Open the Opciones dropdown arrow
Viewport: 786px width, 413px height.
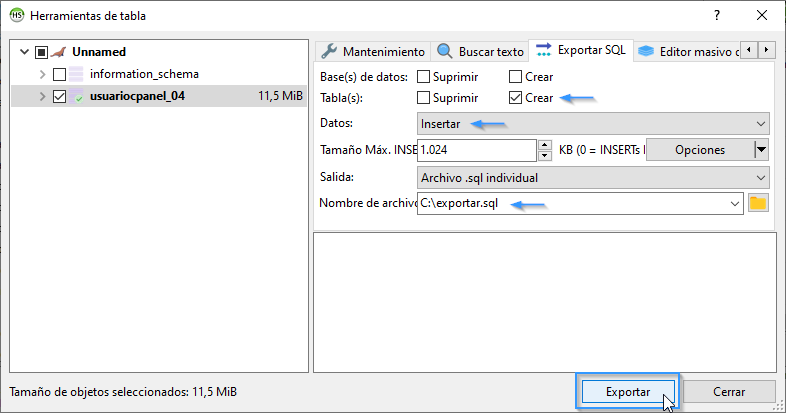coord(761,150)
